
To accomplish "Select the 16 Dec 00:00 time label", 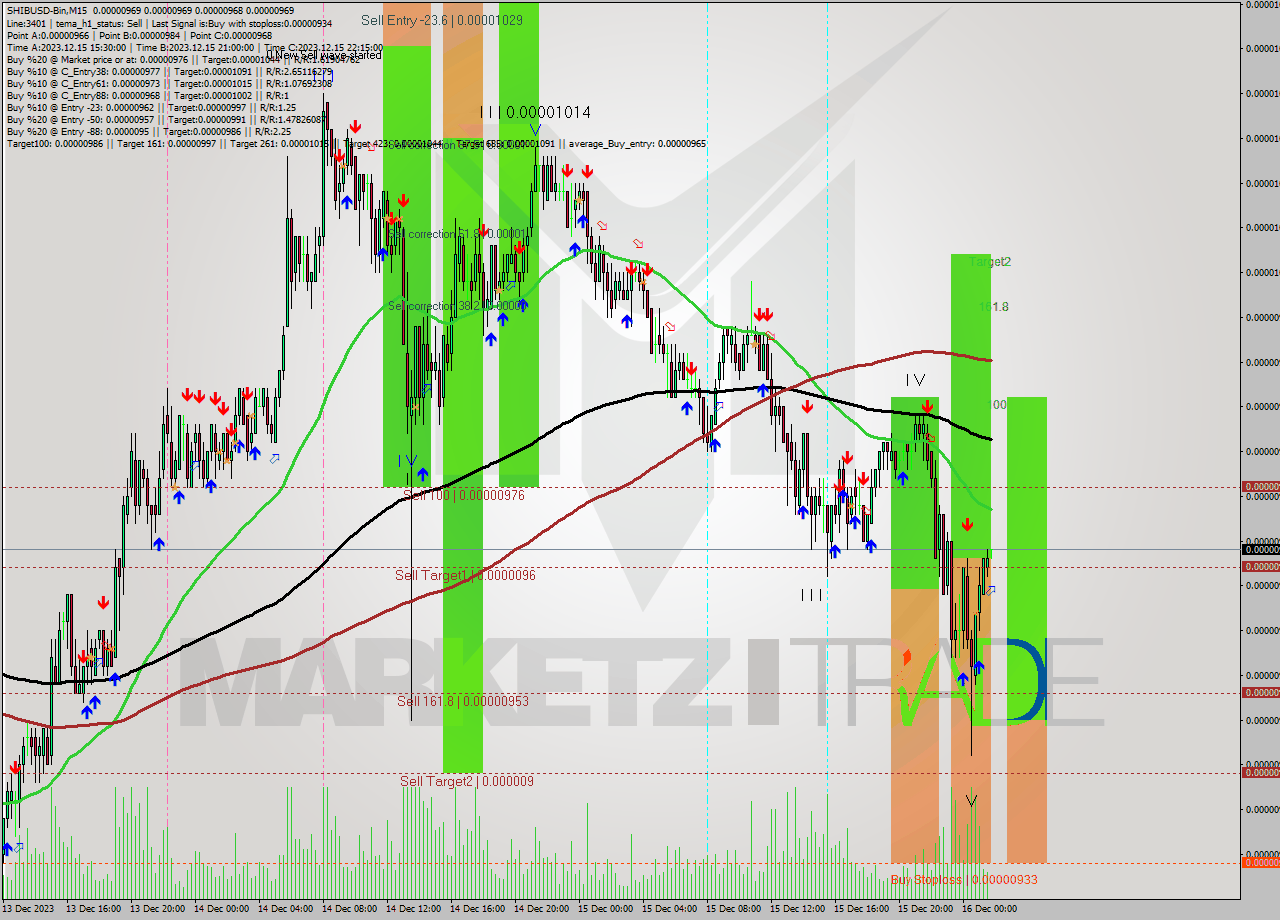I will pyautogui.click(x=989, y=909).
